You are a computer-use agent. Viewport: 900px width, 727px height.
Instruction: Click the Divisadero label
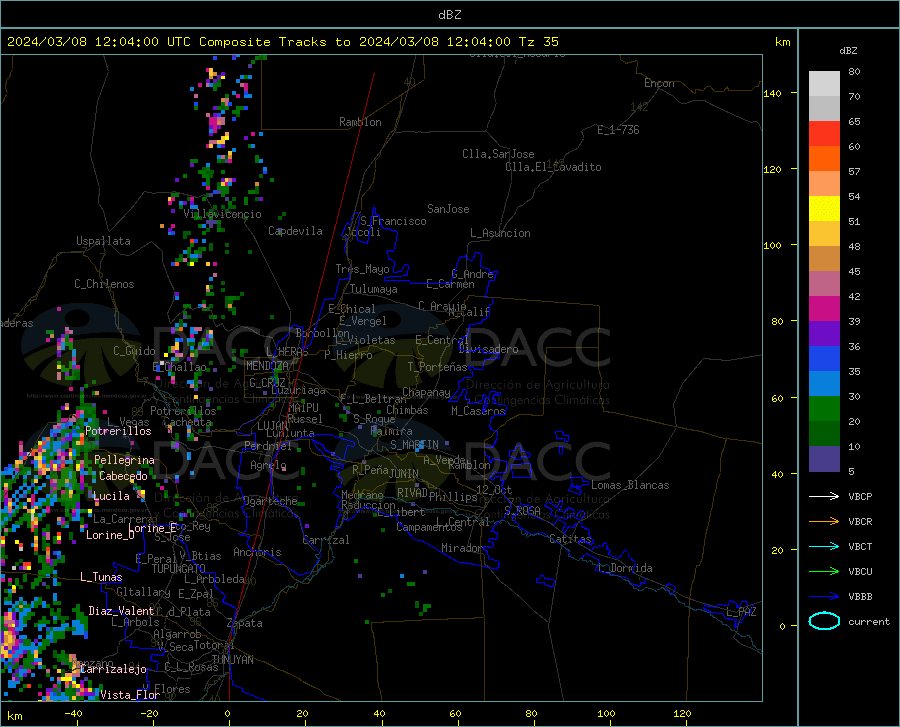[x=488, y=349]
